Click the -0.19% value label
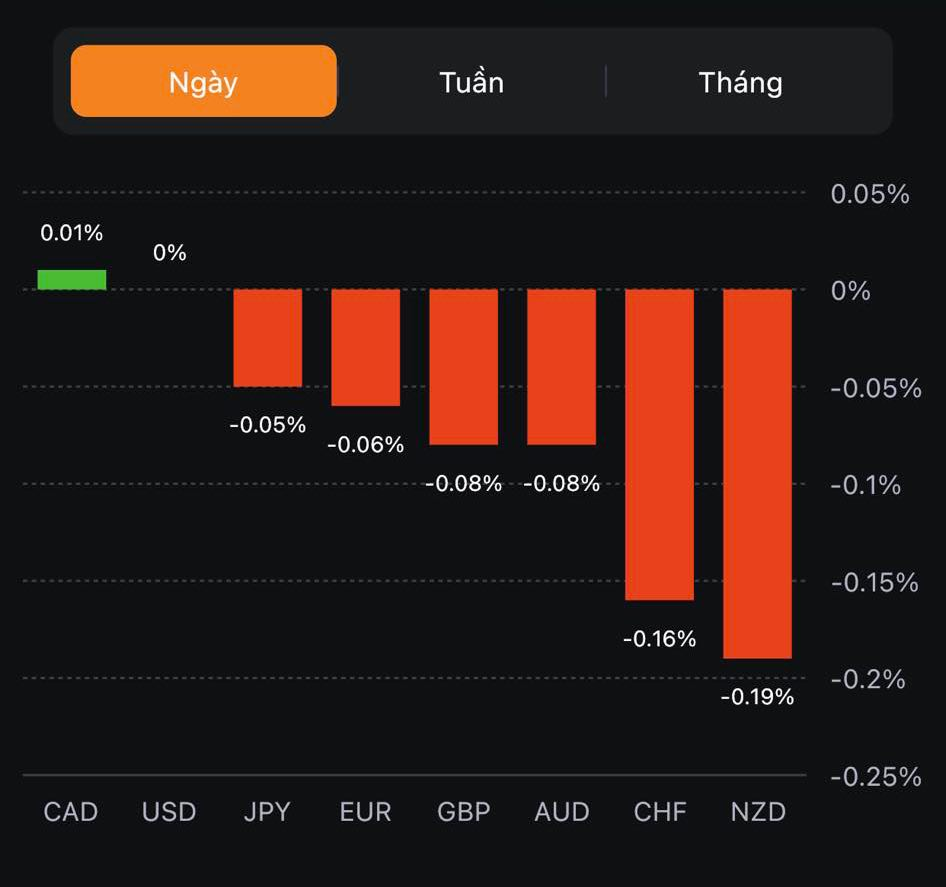 pyautogui.click(x=758, y=697)
